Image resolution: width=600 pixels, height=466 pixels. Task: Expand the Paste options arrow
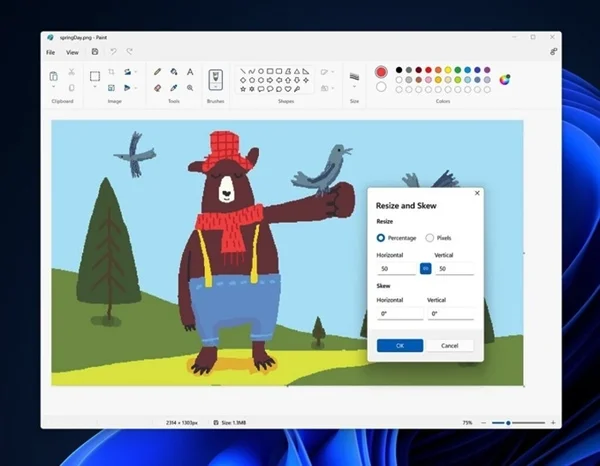(x=54, y=87)
